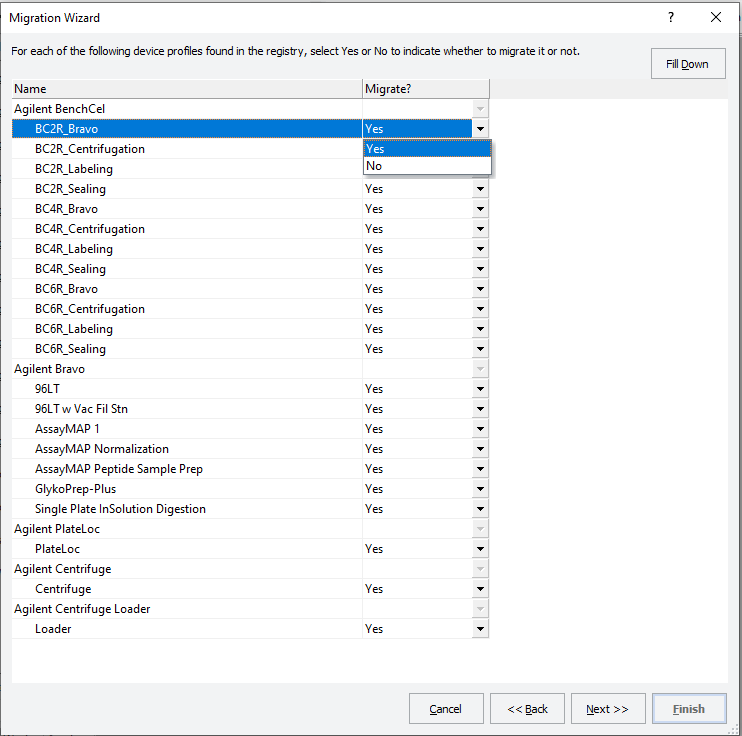
Task: Open the Single Plate InSolution Digestion dropdown arrow
Action: pos(480,509)
